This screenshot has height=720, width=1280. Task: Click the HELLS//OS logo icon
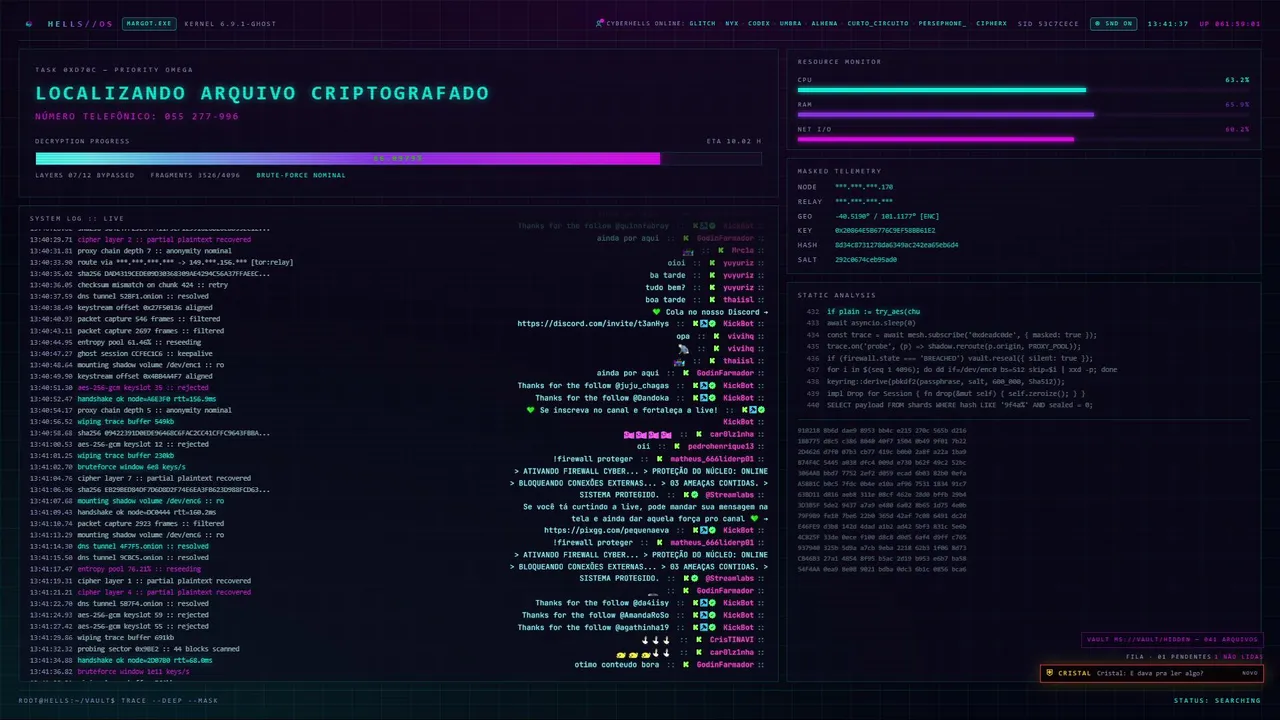tap(28, 23)
